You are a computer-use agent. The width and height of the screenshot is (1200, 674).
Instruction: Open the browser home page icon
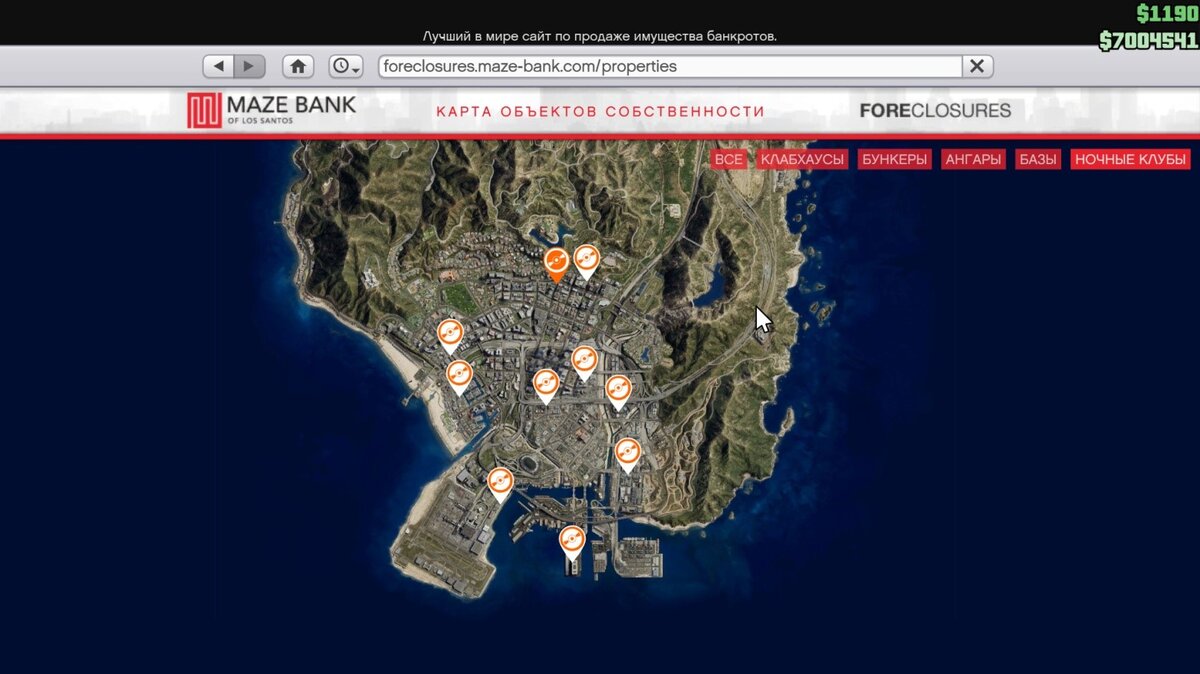298,66
